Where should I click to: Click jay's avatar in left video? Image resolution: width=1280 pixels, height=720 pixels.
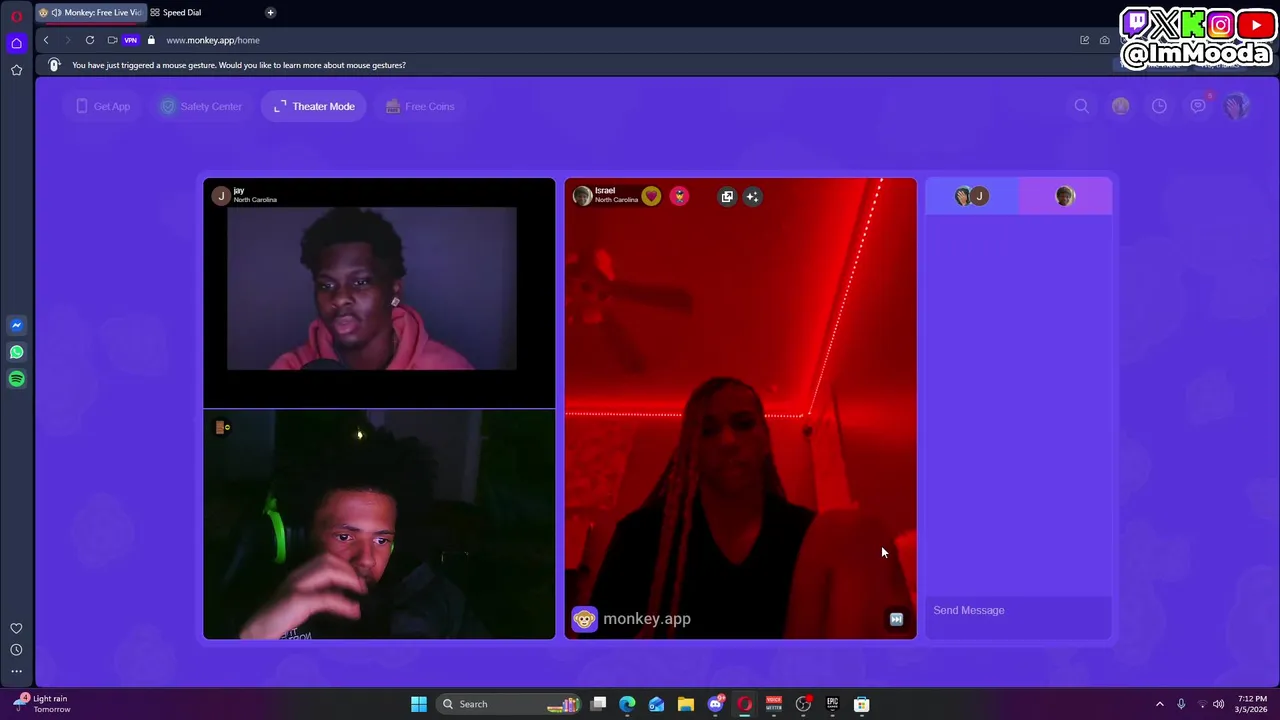(x=221, y=196)
